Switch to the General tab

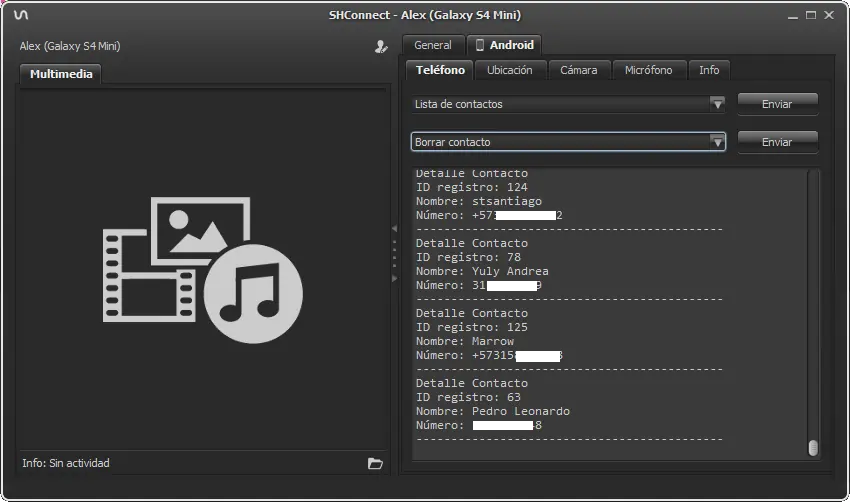pyautogui.click(x=433, y=45)
